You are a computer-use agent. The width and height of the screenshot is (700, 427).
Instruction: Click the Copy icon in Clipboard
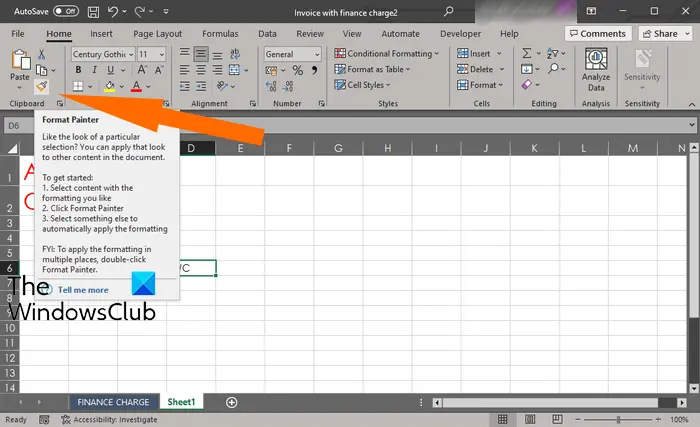click(x=42, y=70)
